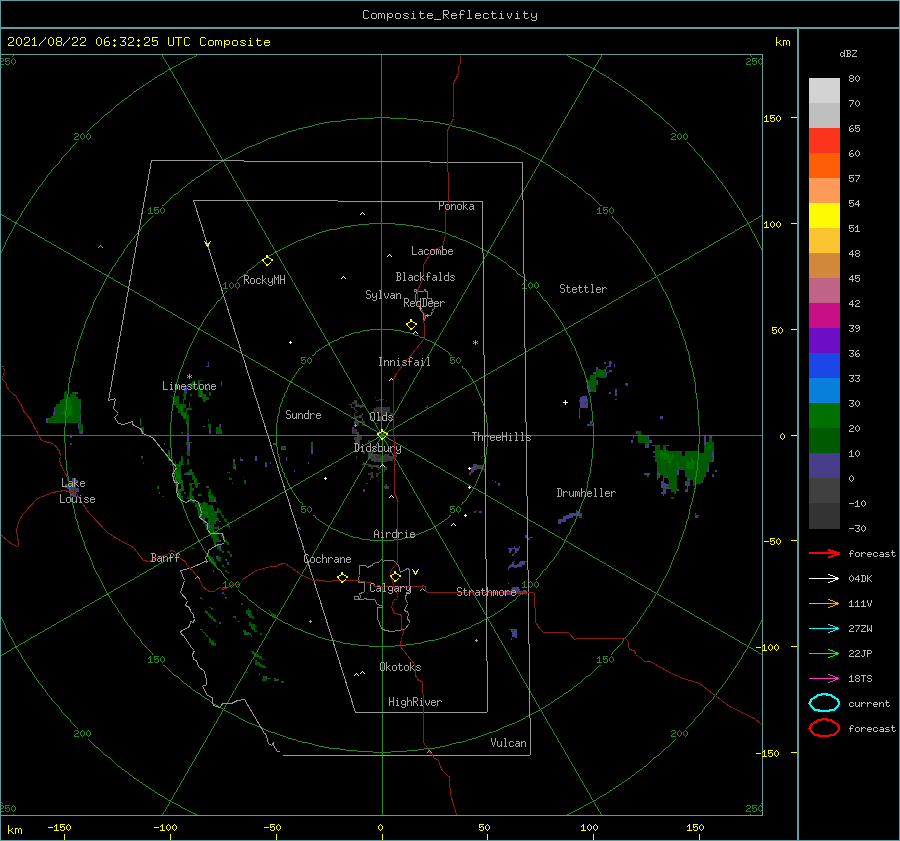Viewport: 900px width, 841px height.
Task: Click the Innisfail label
Action: (404, 362)
